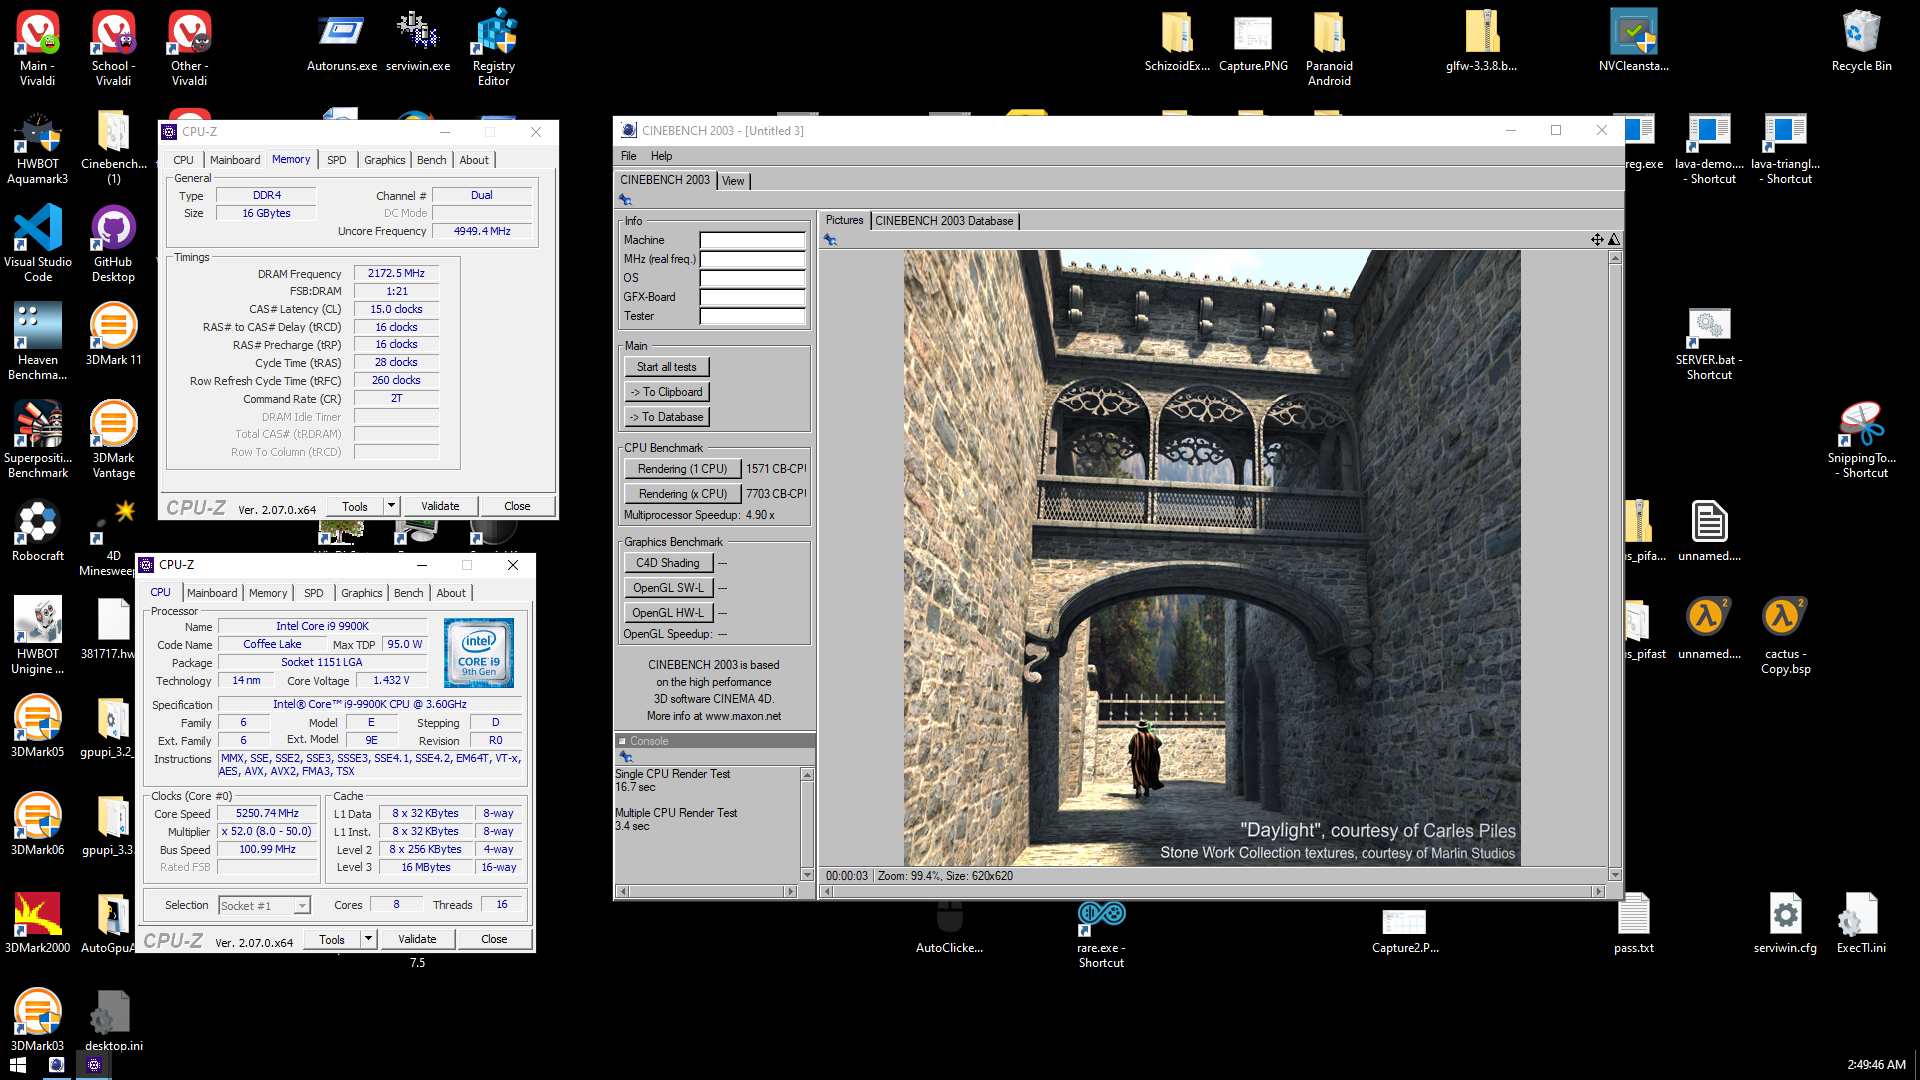Run the OpenGL SW-L test

[x=667, y=588]
